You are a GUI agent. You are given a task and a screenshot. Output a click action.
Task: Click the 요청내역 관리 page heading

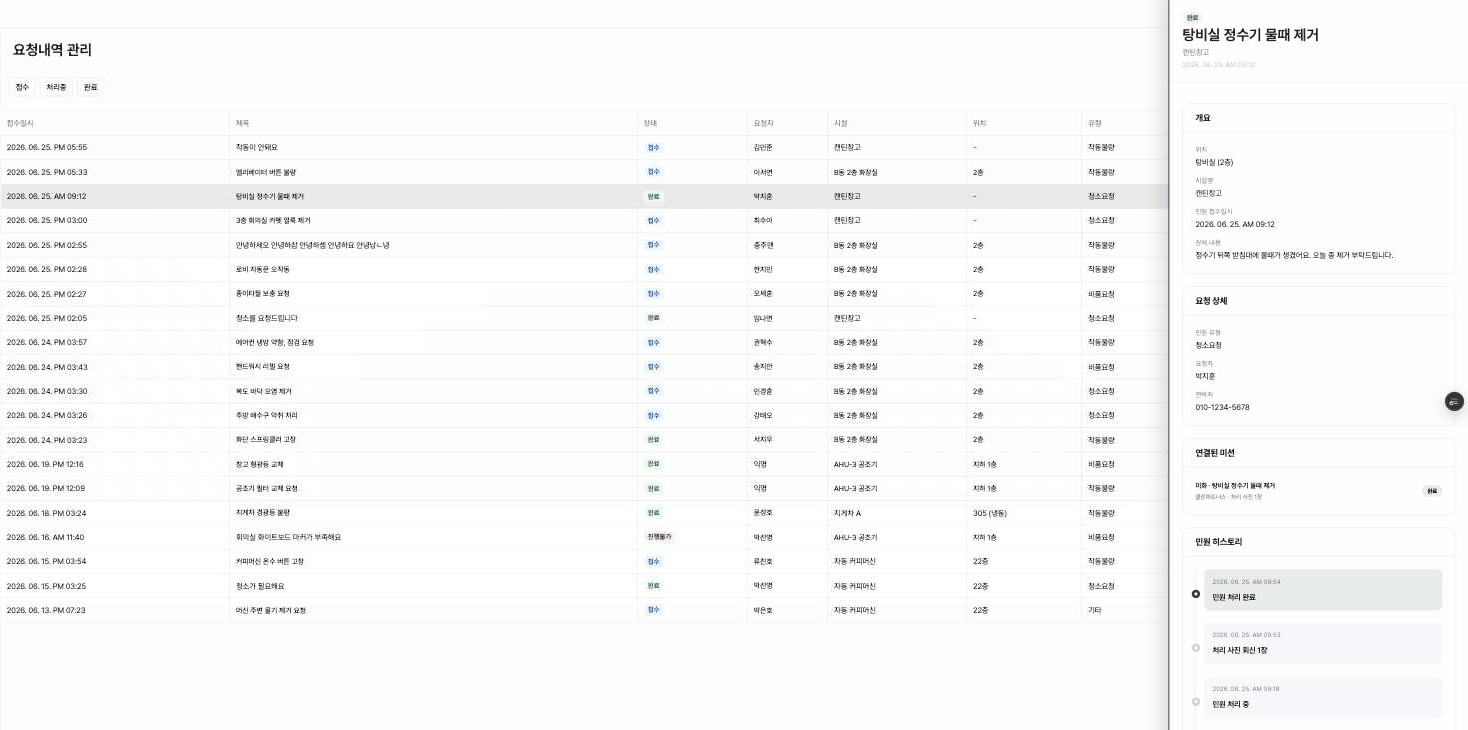(x=52, y=49)
